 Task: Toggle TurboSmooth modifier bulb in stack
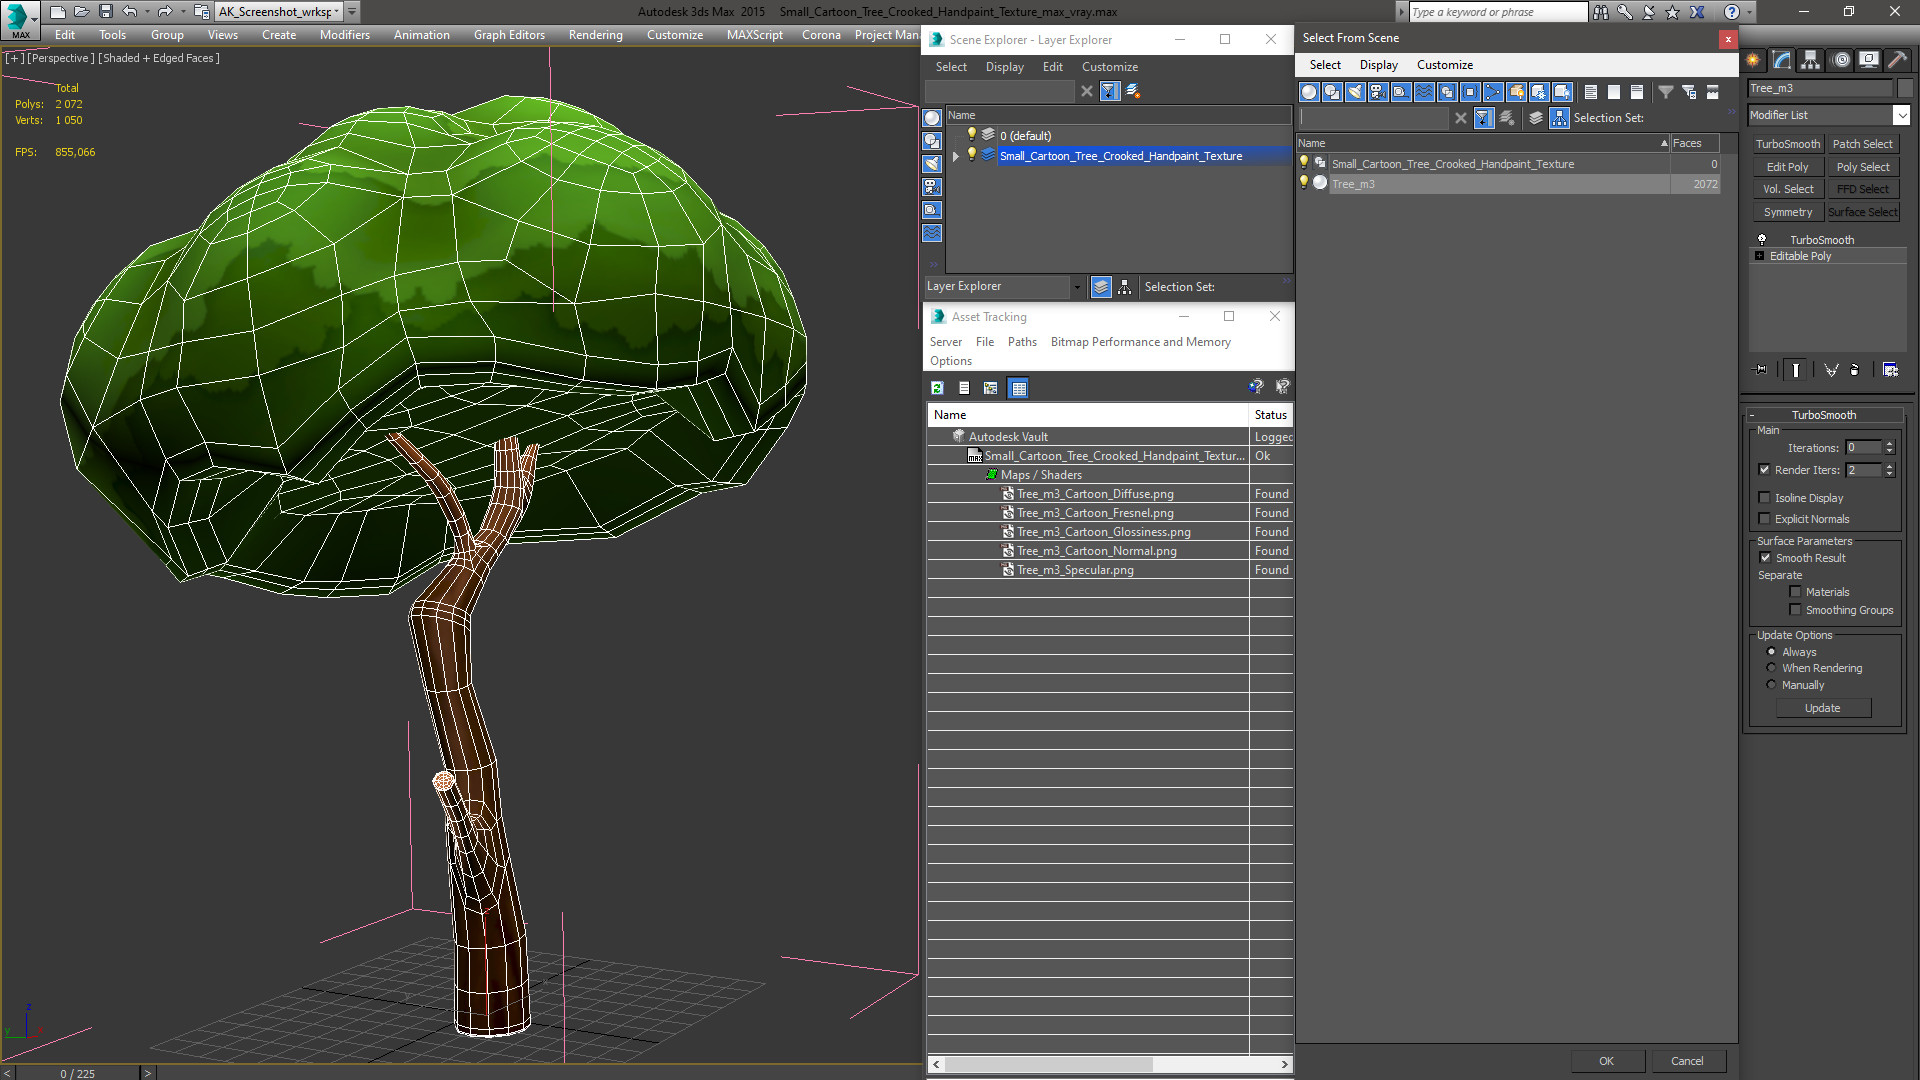(x=1762, y=240)
